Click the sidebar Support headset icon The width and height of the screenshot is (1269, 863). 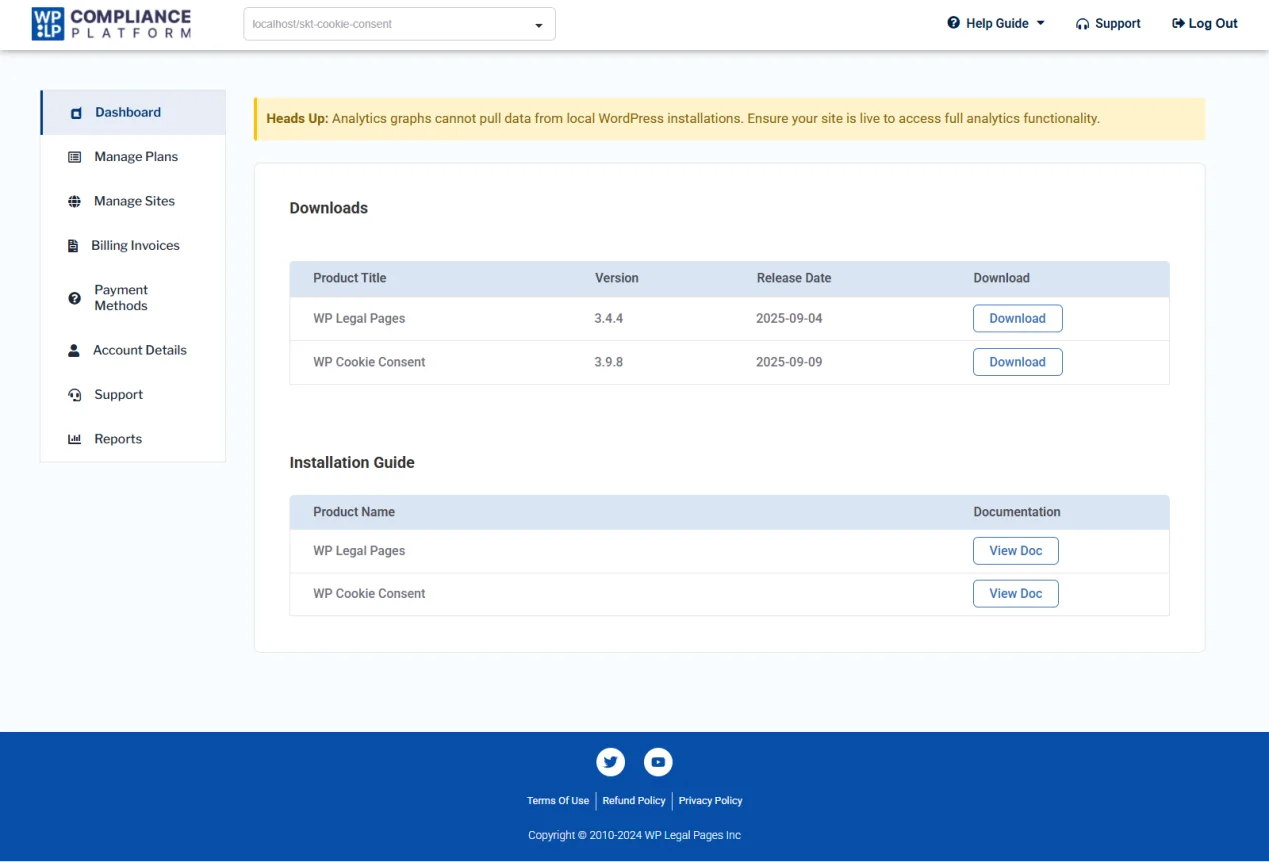coord(74,395)
